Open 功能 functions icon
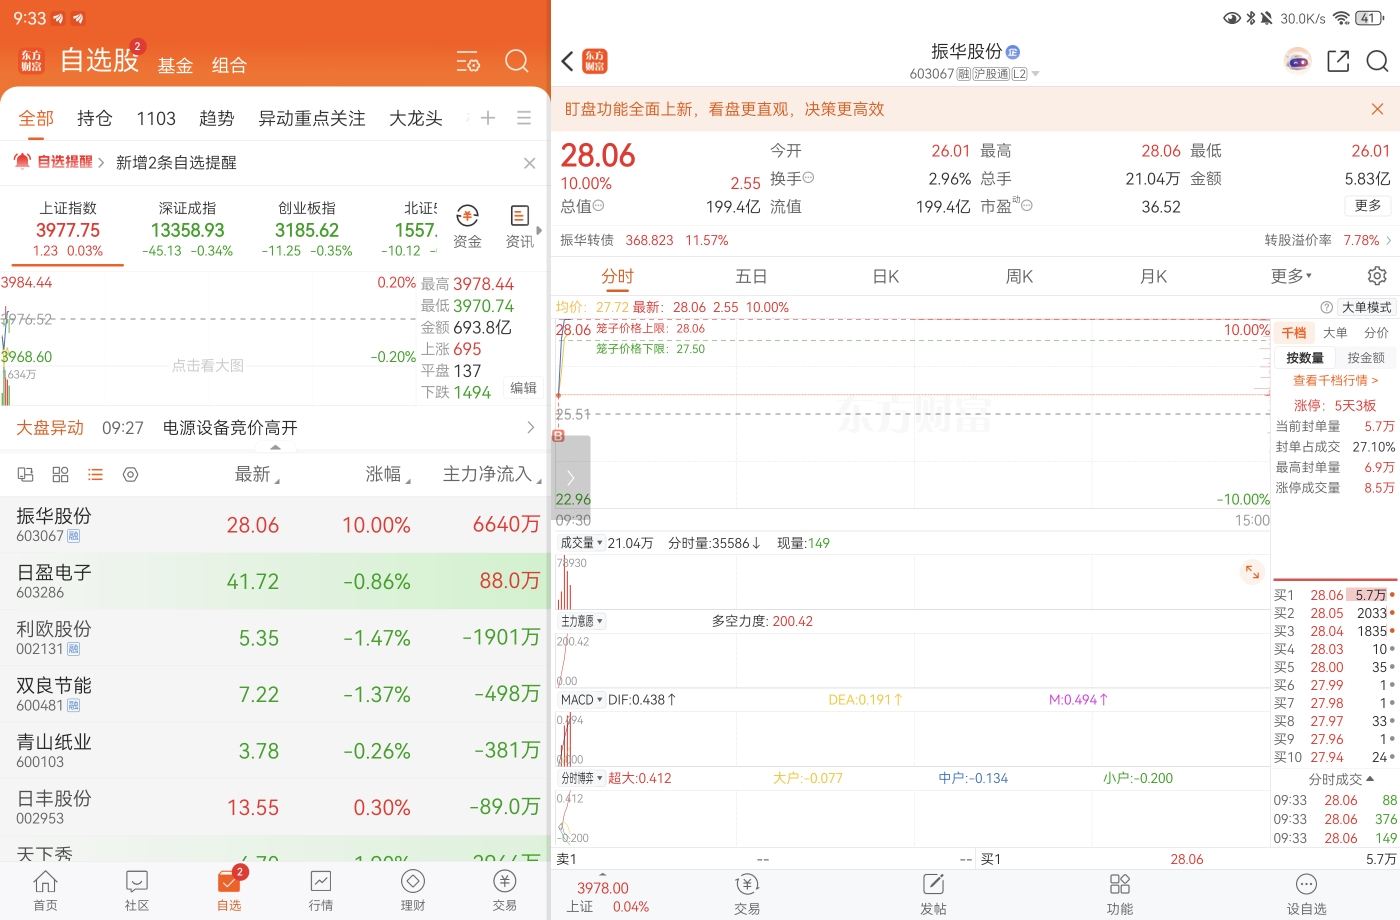This screenshot has width=1400, height=920. click(x=1120, y=894)
